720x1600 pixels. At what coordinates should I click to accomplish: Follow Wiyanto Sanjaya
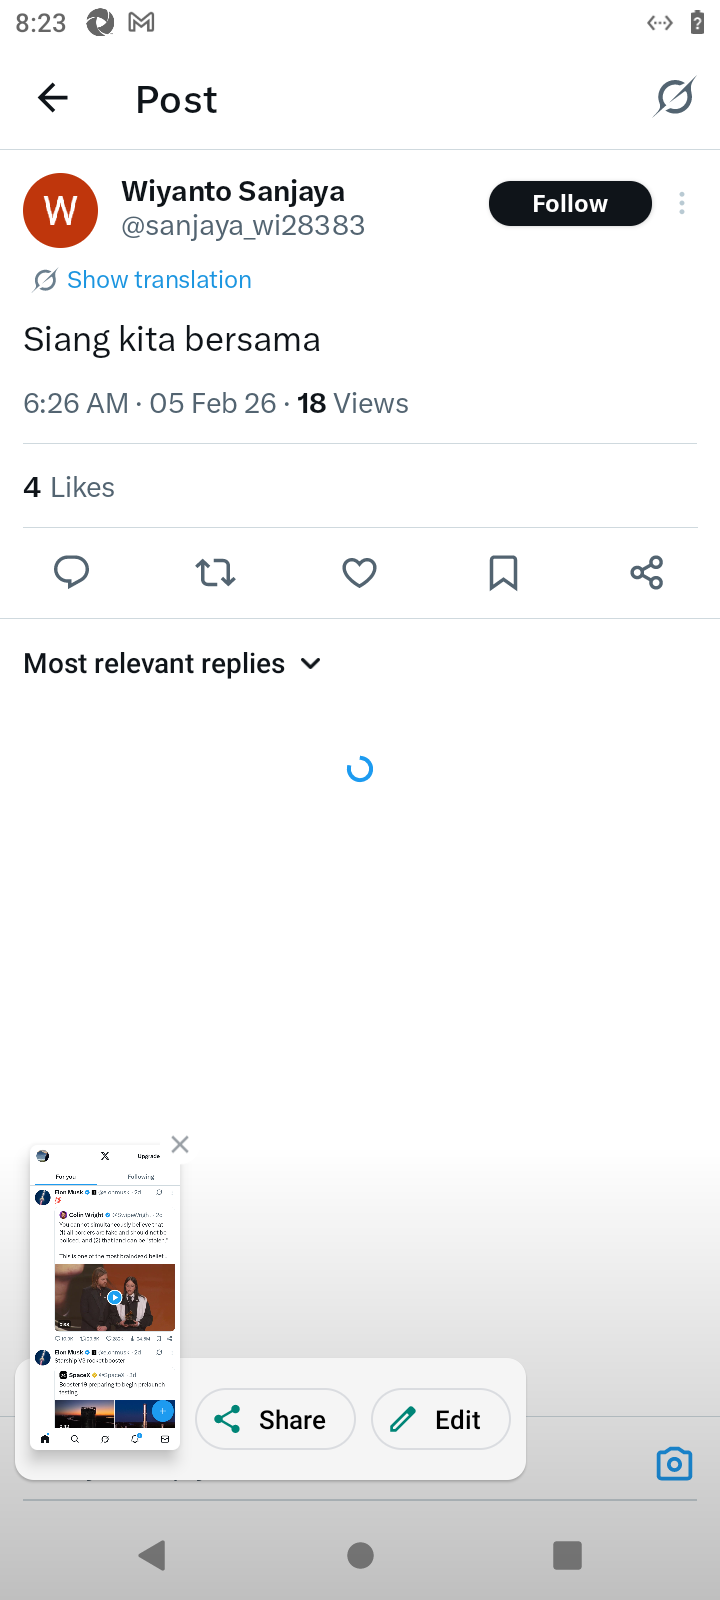point(570,204)
